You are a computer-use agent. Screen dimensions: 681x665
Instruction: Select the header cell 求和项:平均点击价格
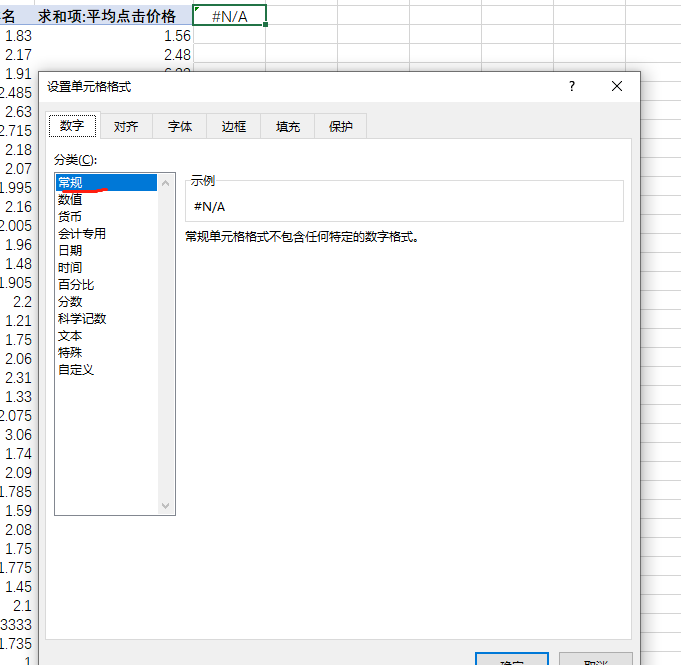(x=107, y=16)
